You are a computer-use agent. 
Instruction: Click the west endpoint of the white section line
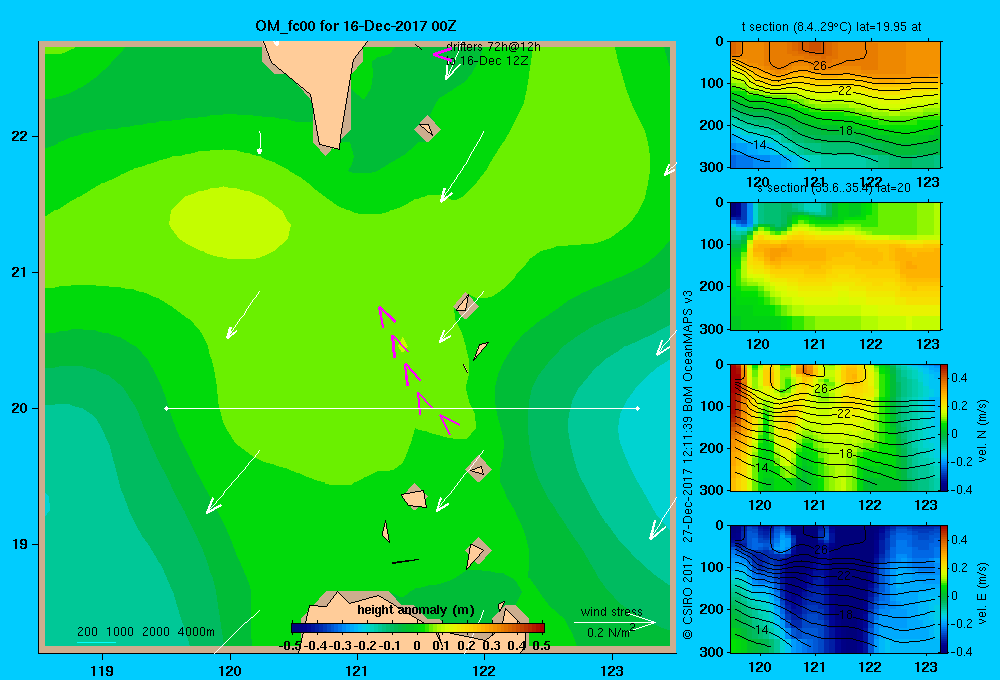pos(166,408)
